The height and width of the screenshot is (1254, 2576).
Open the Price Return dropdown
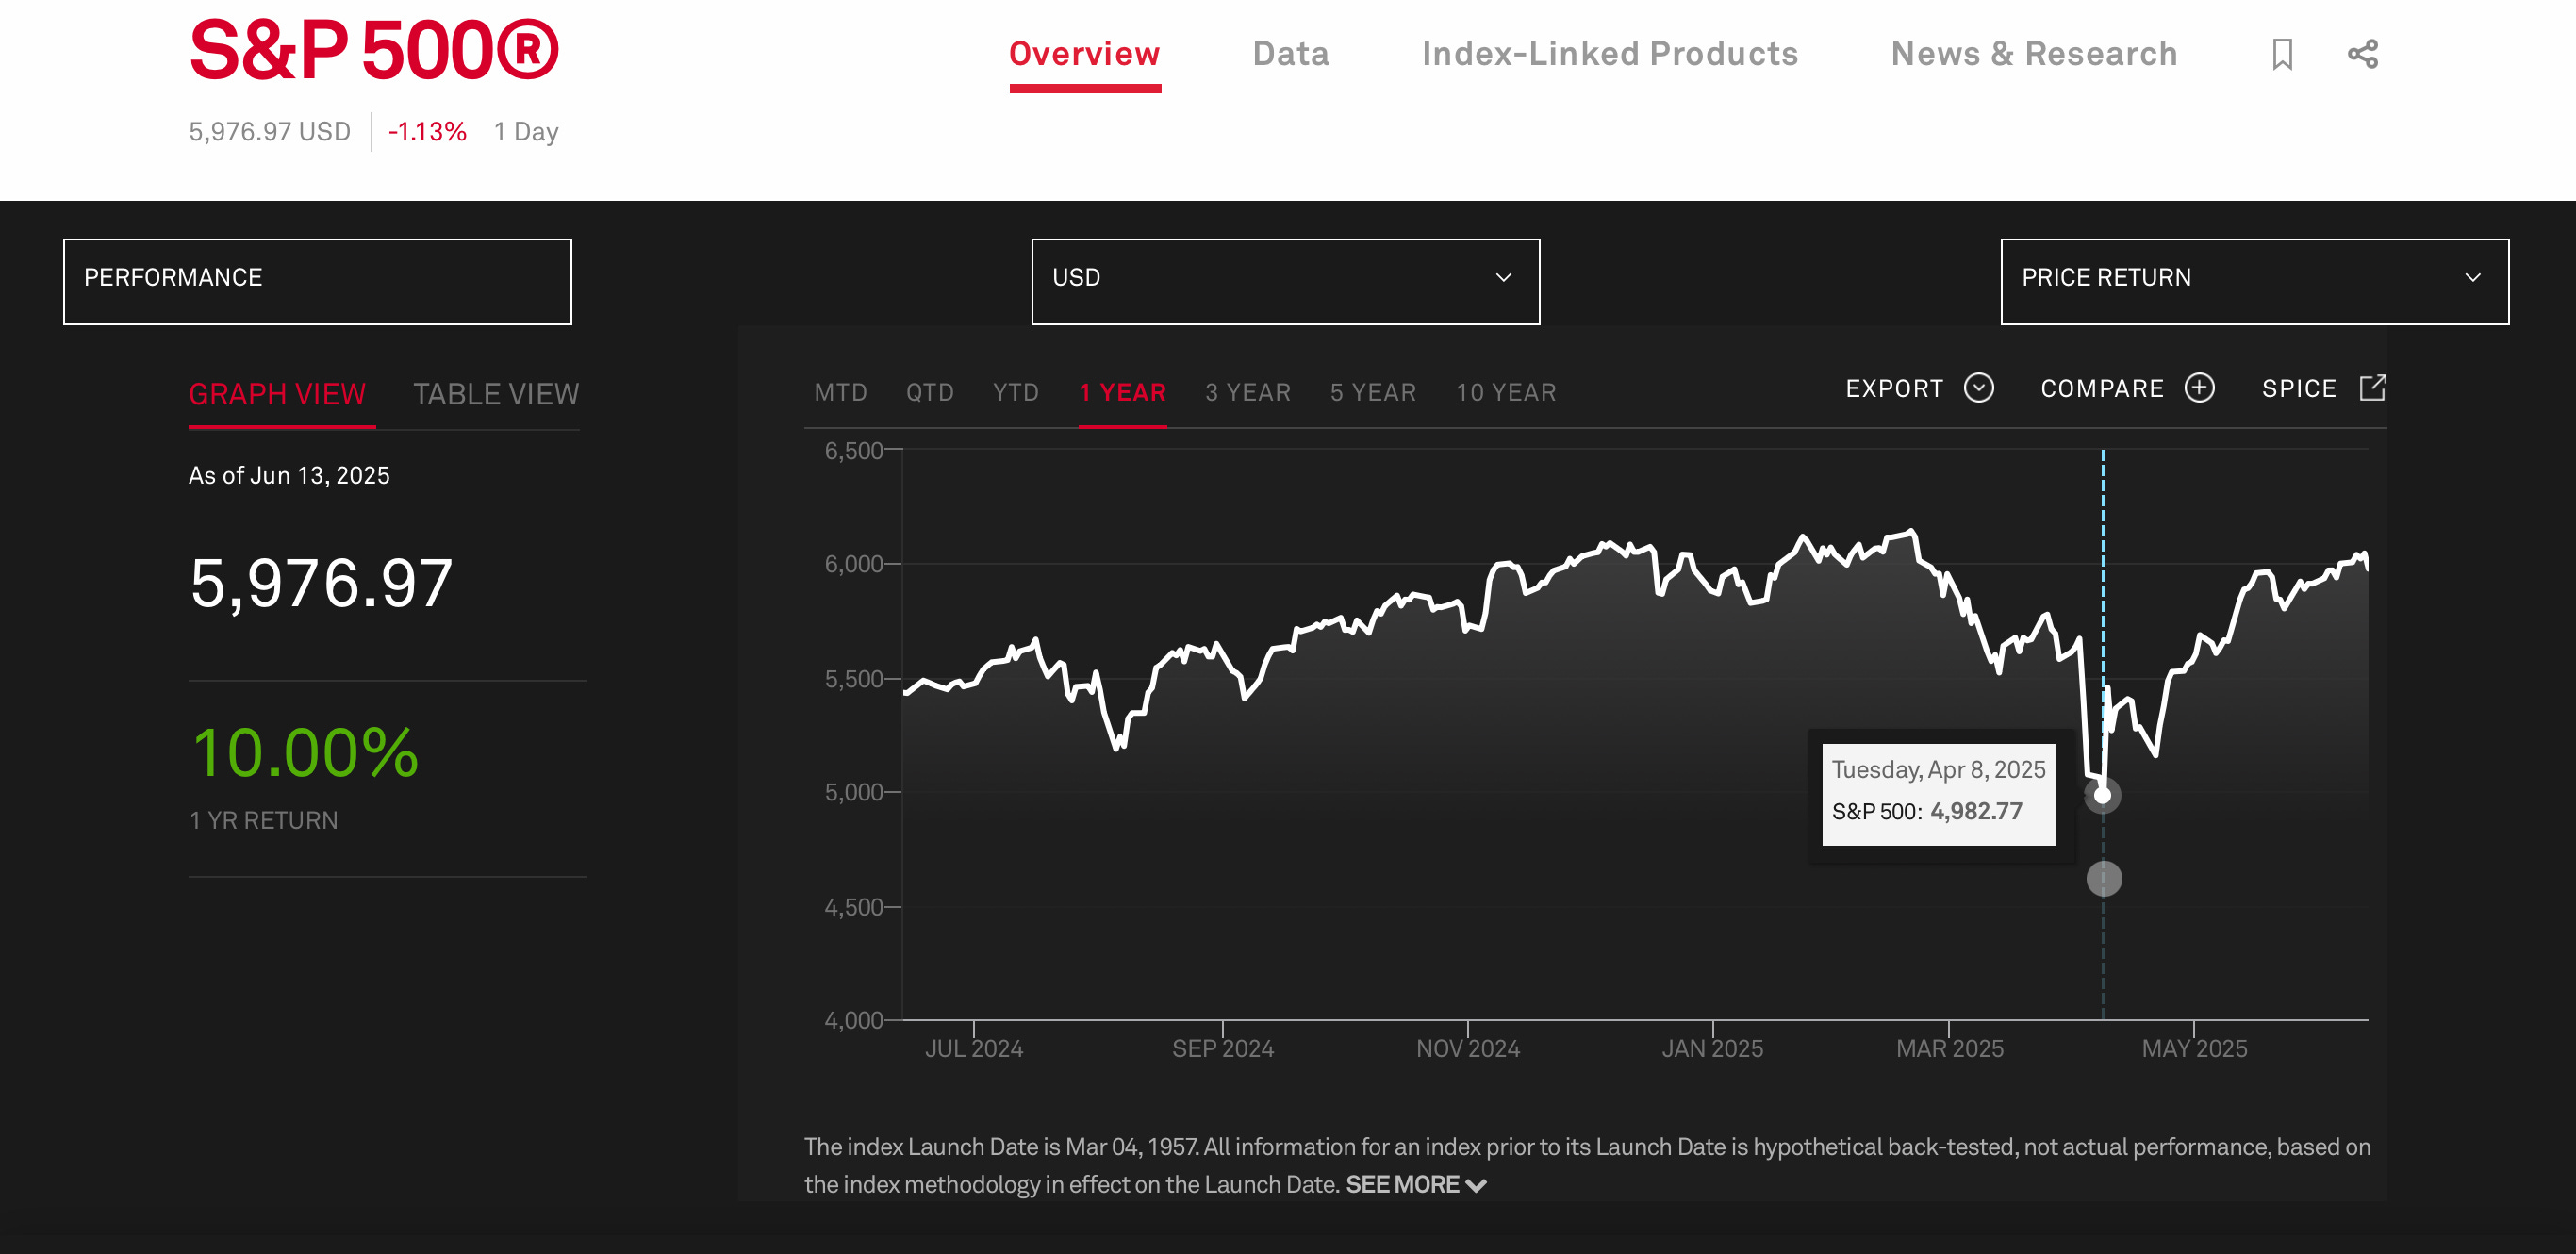(2254, 281)
